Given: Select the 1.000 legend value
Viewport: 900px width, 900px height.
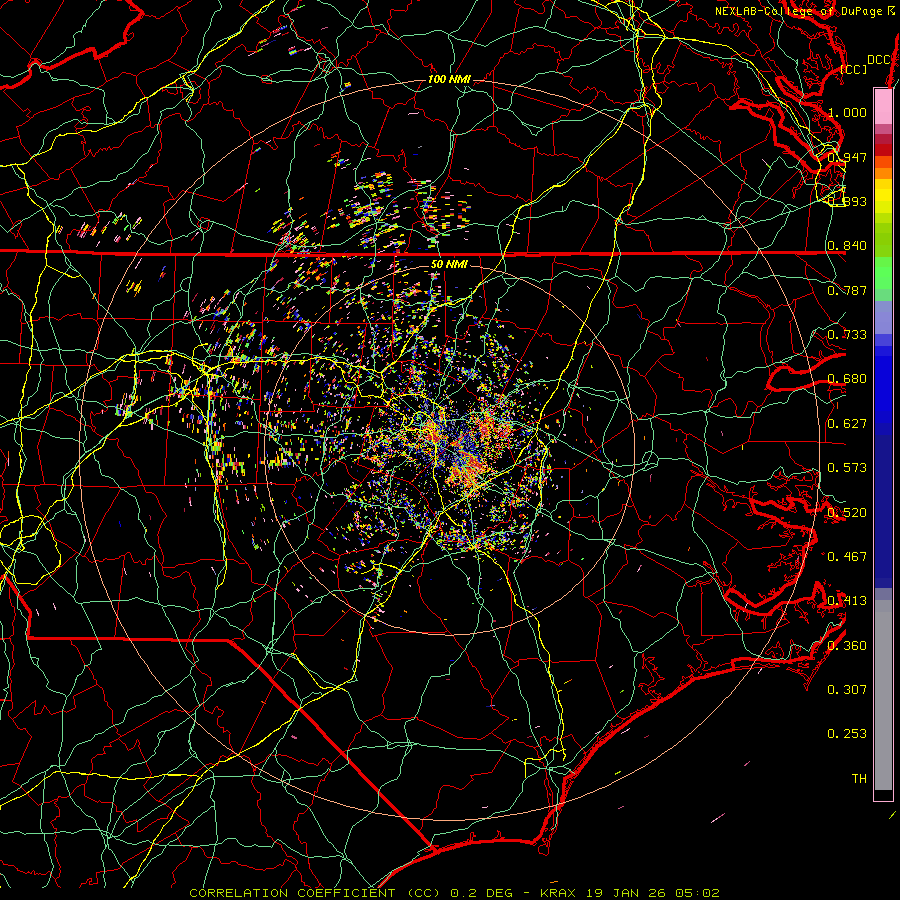Looking at the screenshot, I should pyautogui.click(x=847, y=112).
